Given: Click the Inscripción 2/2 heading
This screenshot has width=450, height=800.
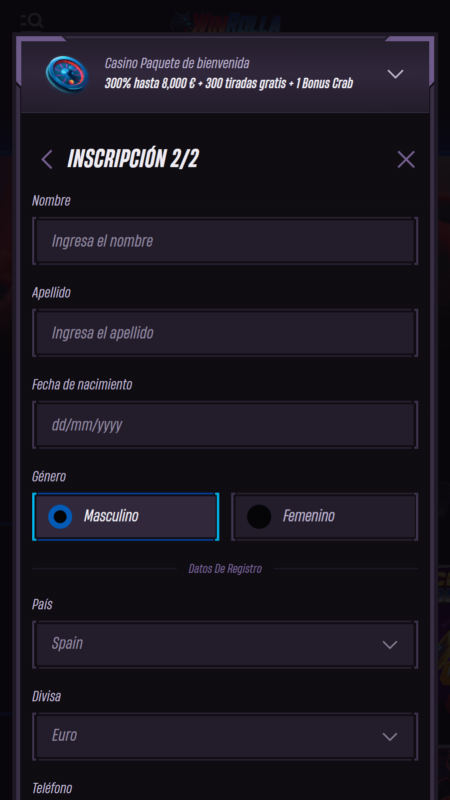Looking at the screenshot, I should [133, 160].
